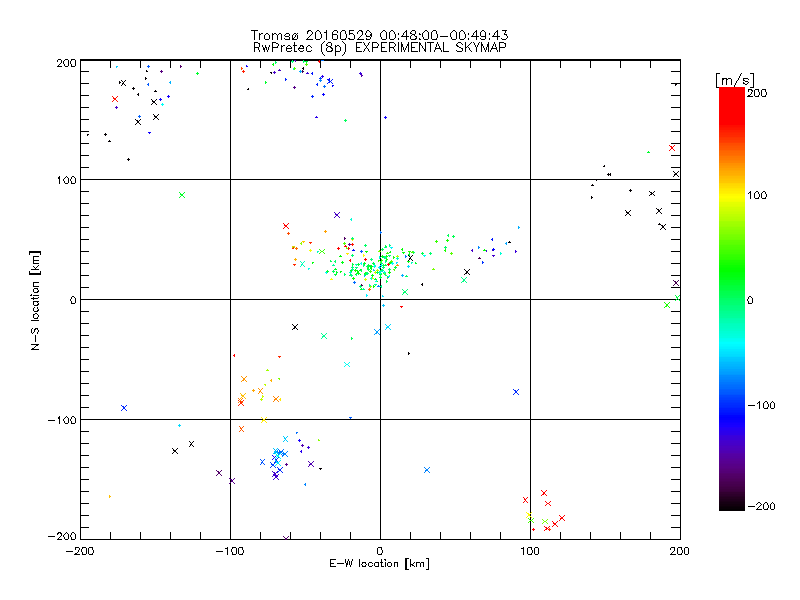Click the 100 tick label on the color bar
Screen dimensions: 800x600
[759, 195]
